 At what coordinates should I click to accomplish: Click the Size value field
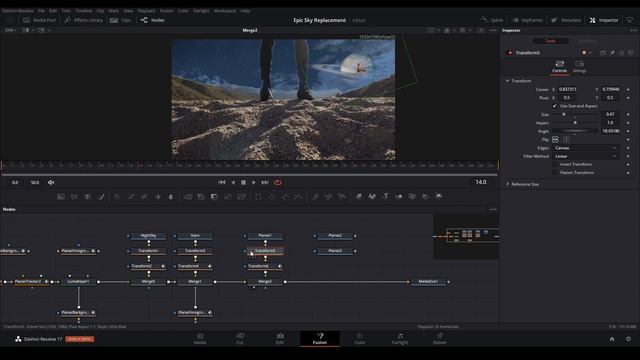coord(611,114)
